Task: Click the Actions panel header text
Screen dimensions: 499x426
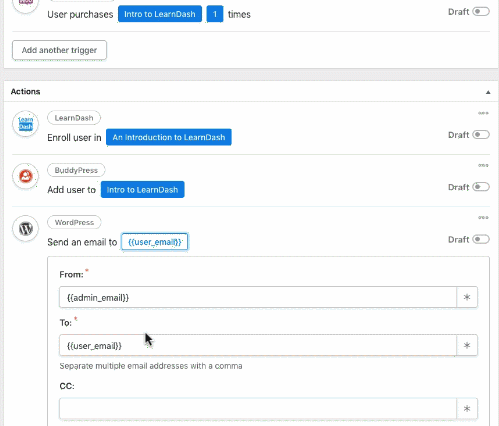Action: tap(25, 92)
